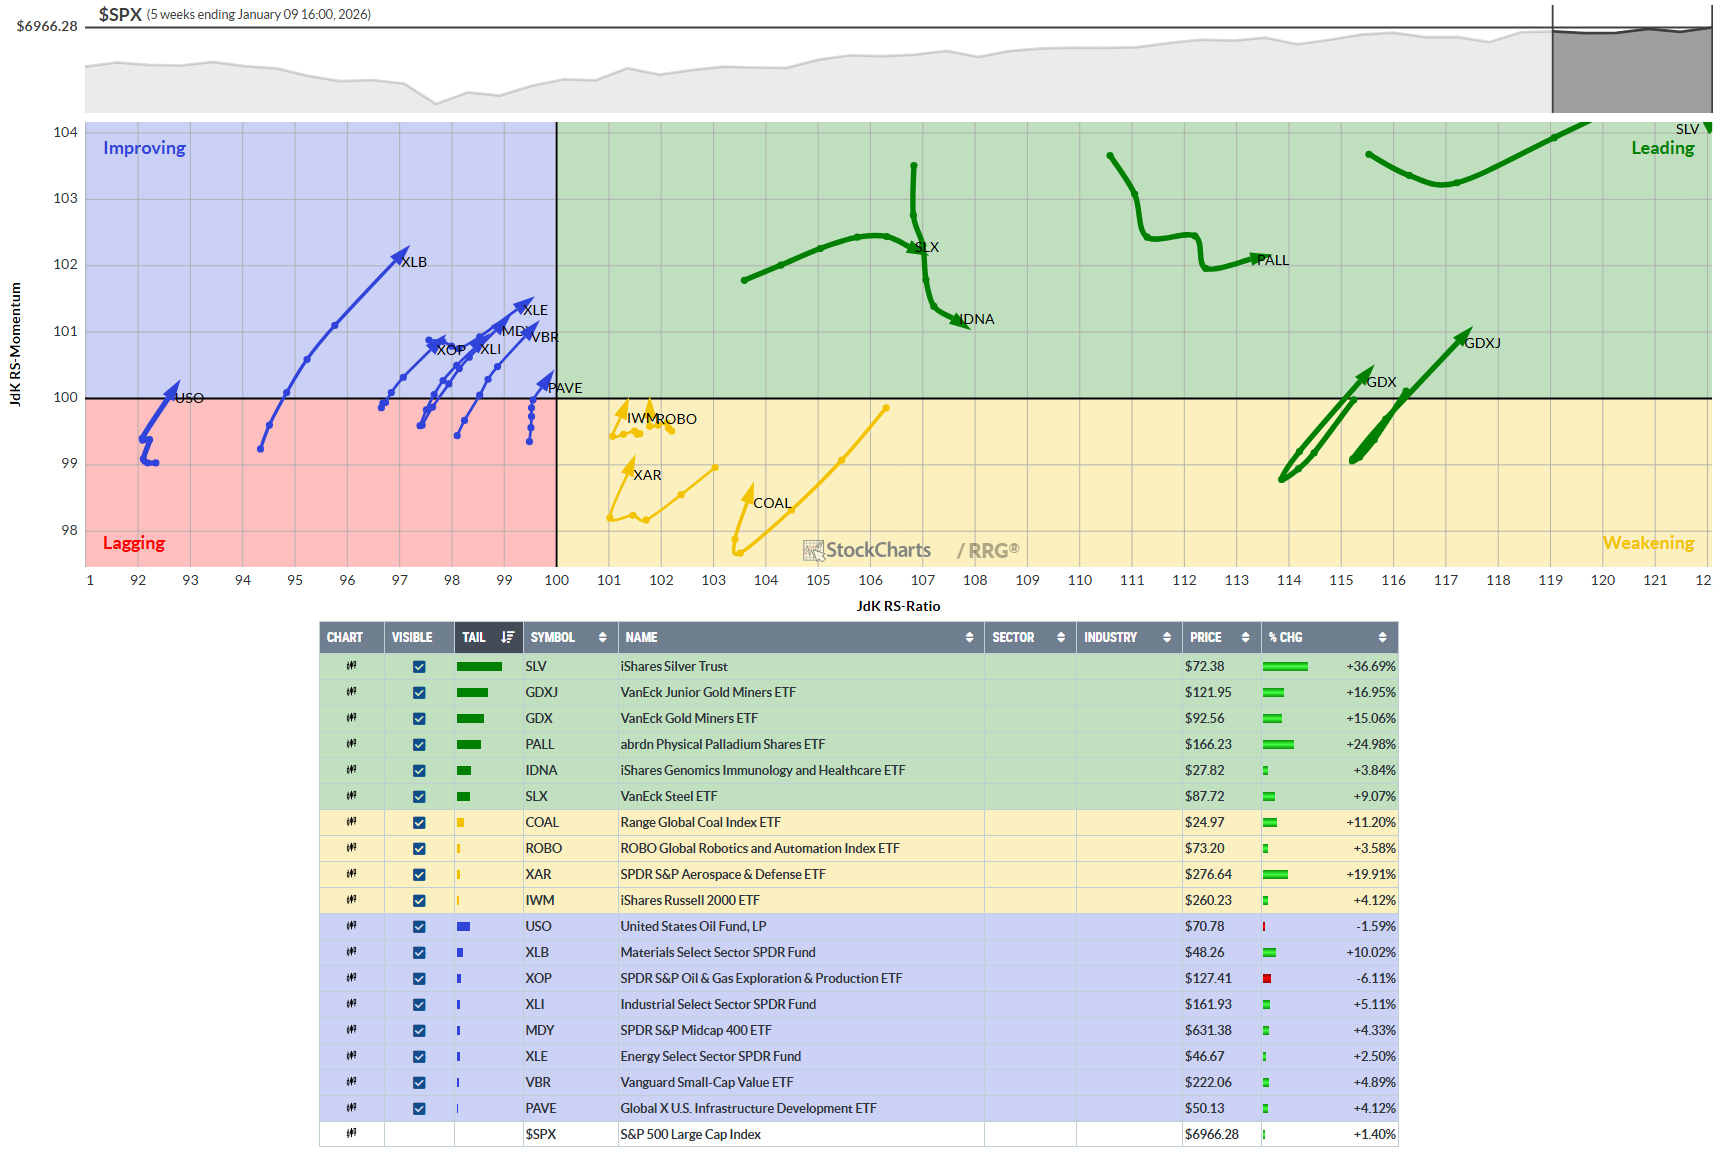The image size is (1724, 1156).
Task: Click the PALL label on the RRG plot
Action: coord(1273,260)
